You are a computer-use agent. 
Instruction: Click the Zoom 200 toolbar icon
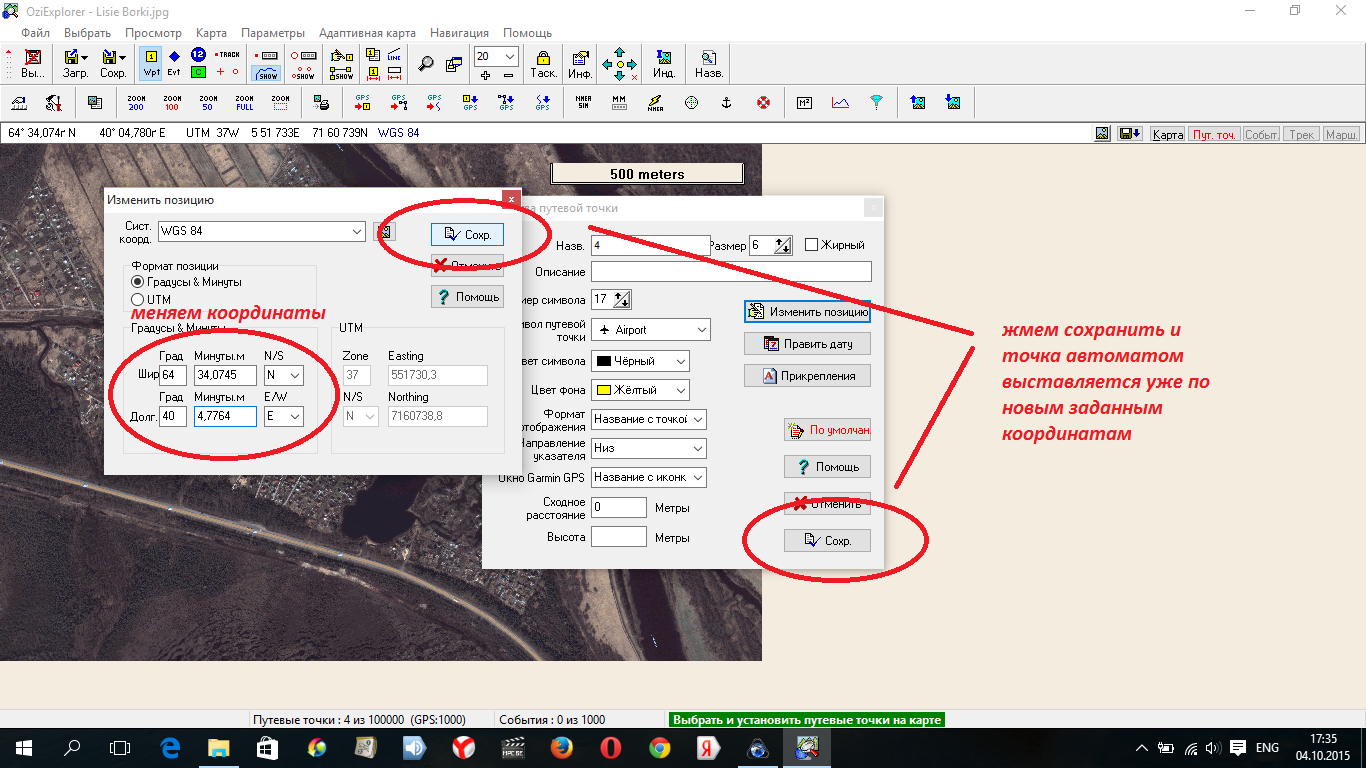click(x=136, y=102)
